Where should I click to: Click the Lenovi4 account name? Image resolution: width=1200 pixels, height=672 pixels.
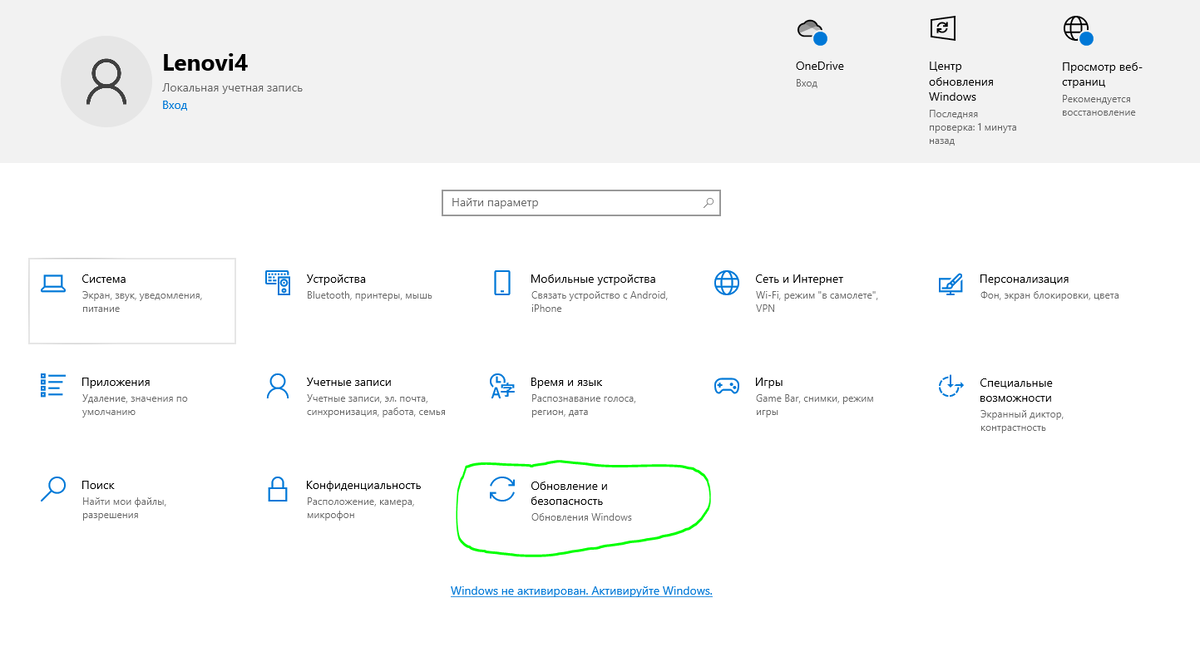click(205, 63)
